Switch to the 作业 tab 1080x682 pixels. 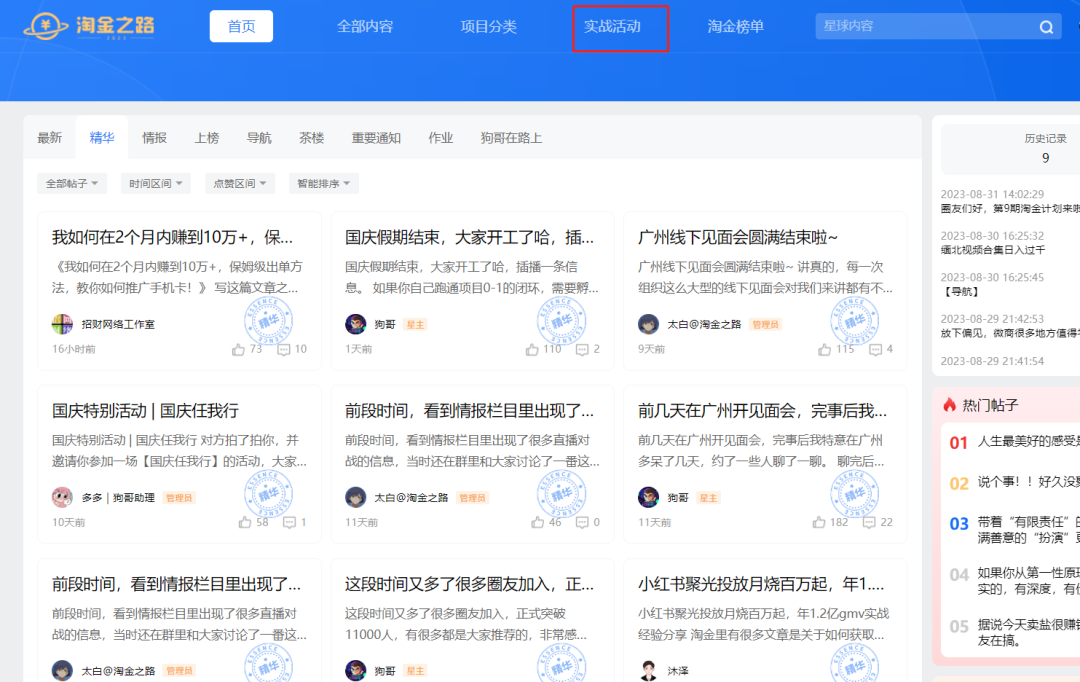pyautogui.click(x=441, y=138)
